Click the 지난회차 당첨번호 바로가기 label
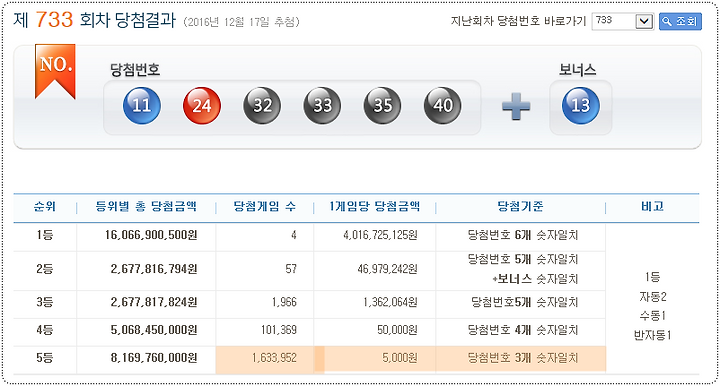720x386 pixels. coord(518,21)
